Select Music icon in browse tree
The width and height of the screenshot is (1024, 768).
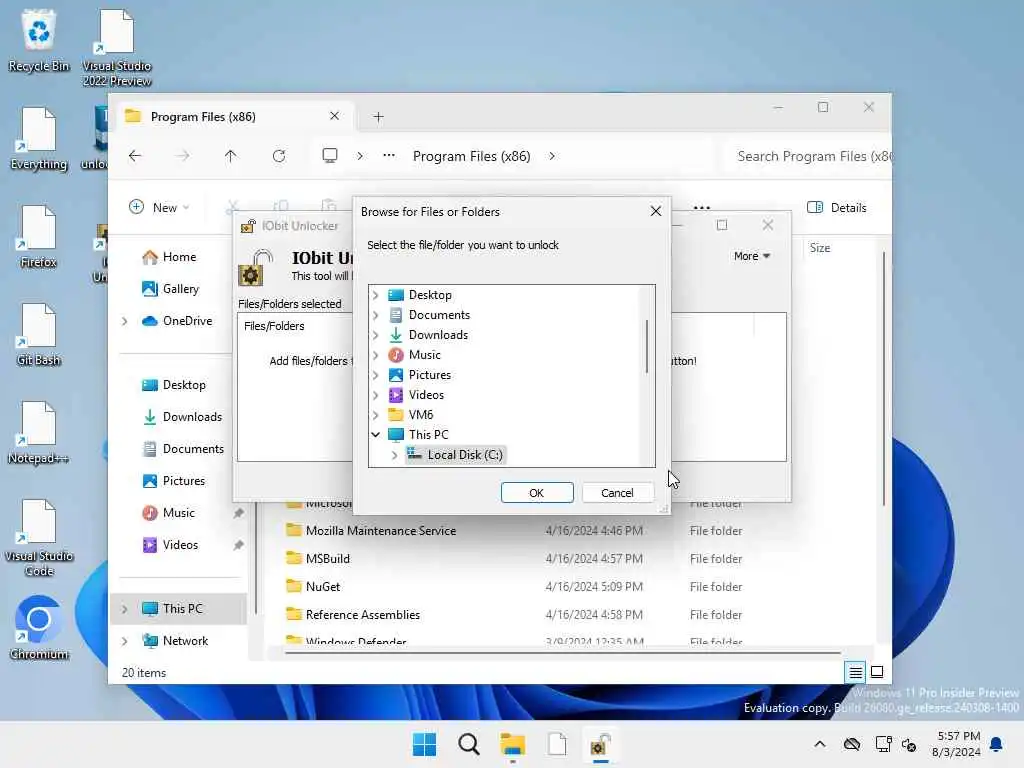click(x=396, y=355)
